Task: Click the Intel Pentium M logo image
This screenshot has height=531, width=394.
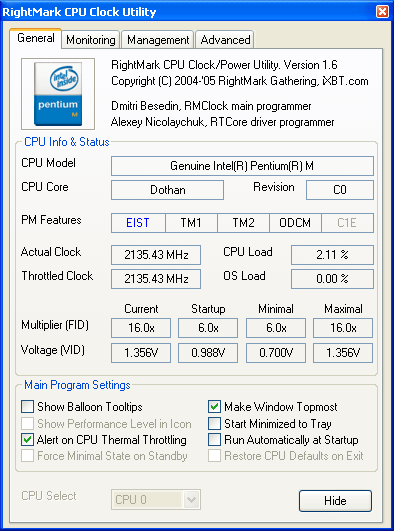Action: pos(58,94)
